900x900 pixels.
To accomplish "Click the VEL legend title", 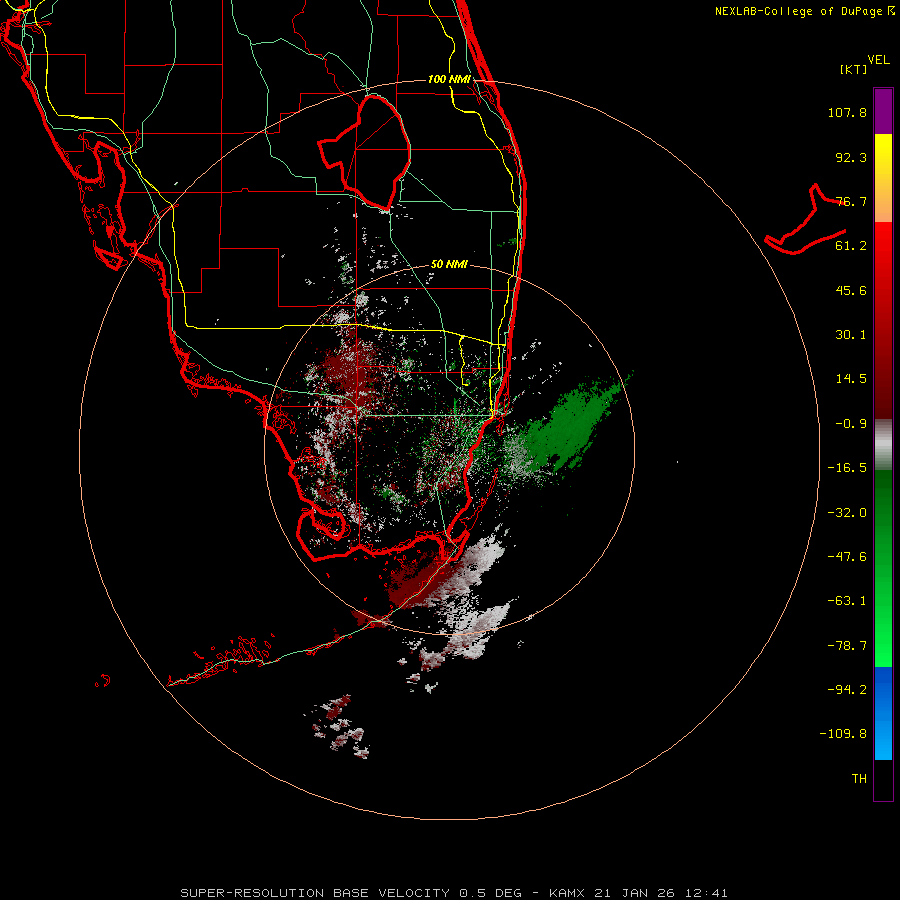I will (878, 60).
